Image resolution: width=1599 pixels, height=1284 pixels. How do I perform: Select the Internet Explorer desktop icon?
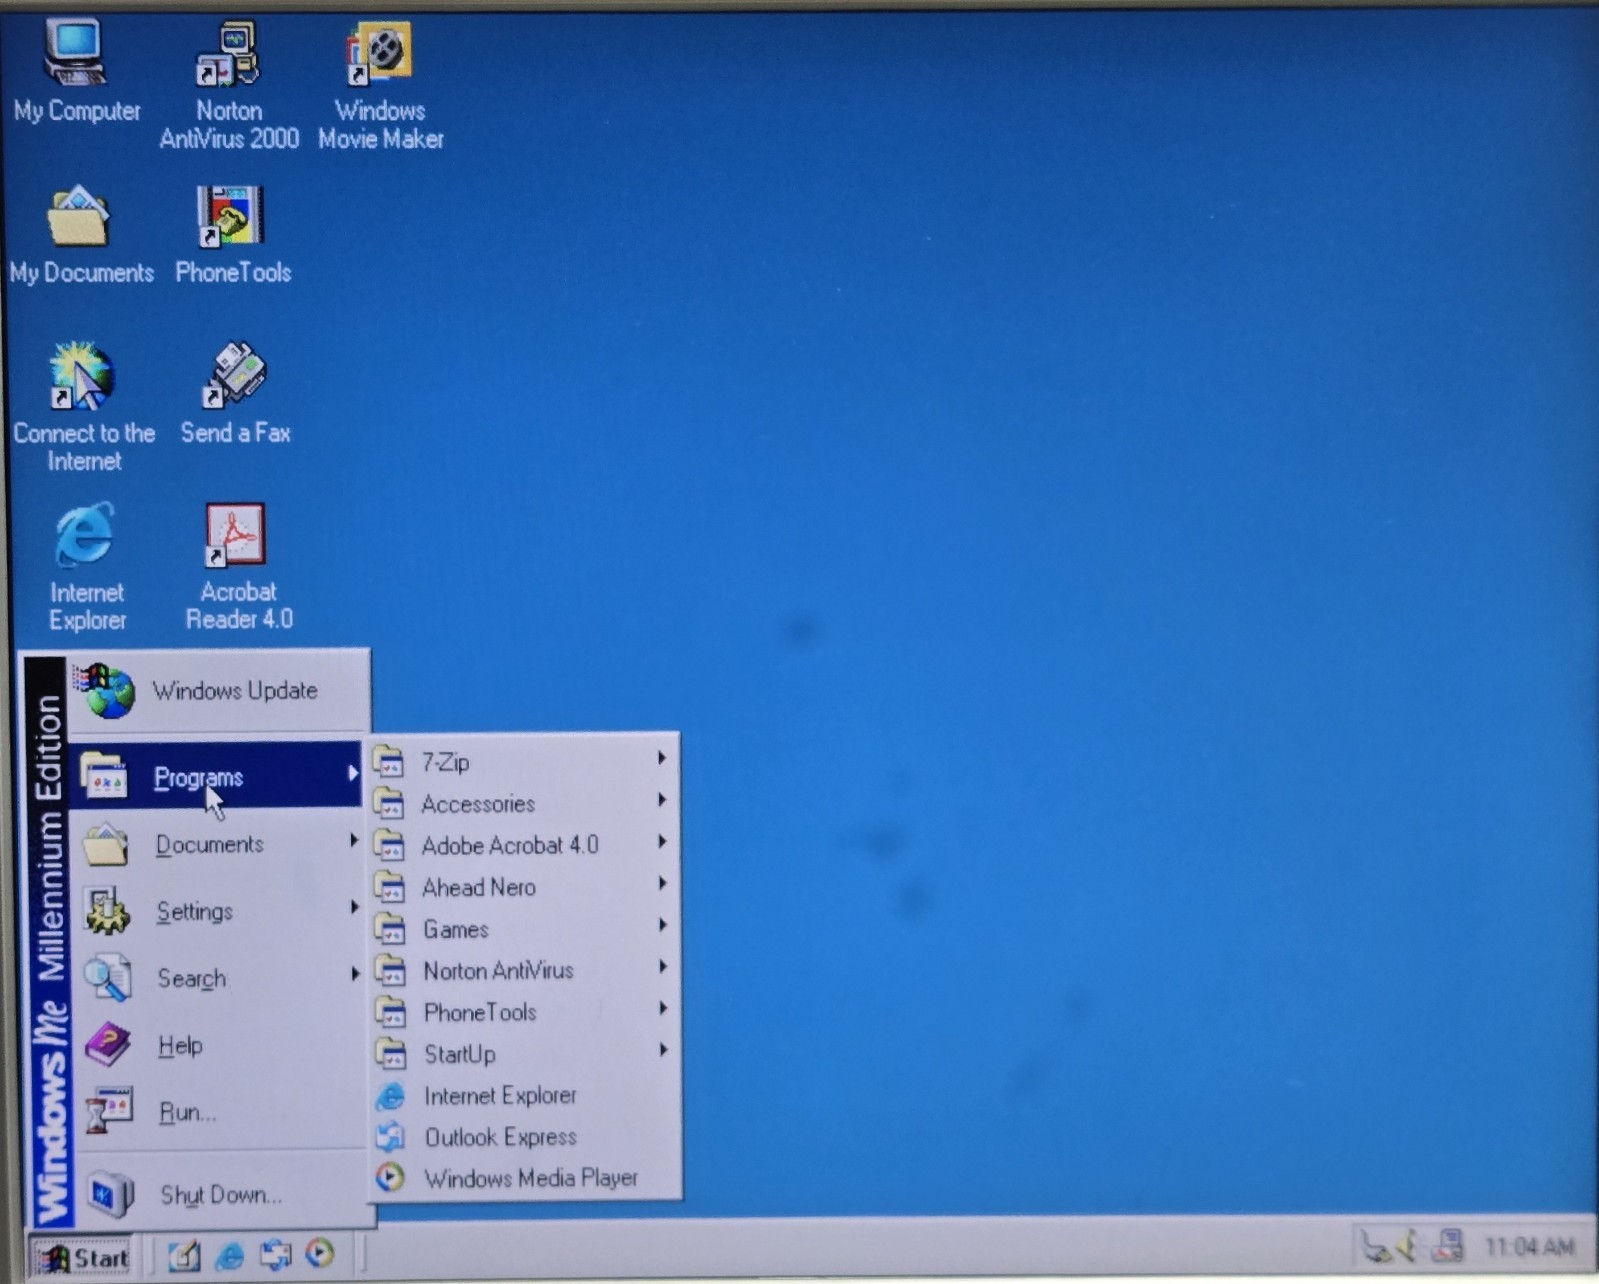(x=86, y=567)
